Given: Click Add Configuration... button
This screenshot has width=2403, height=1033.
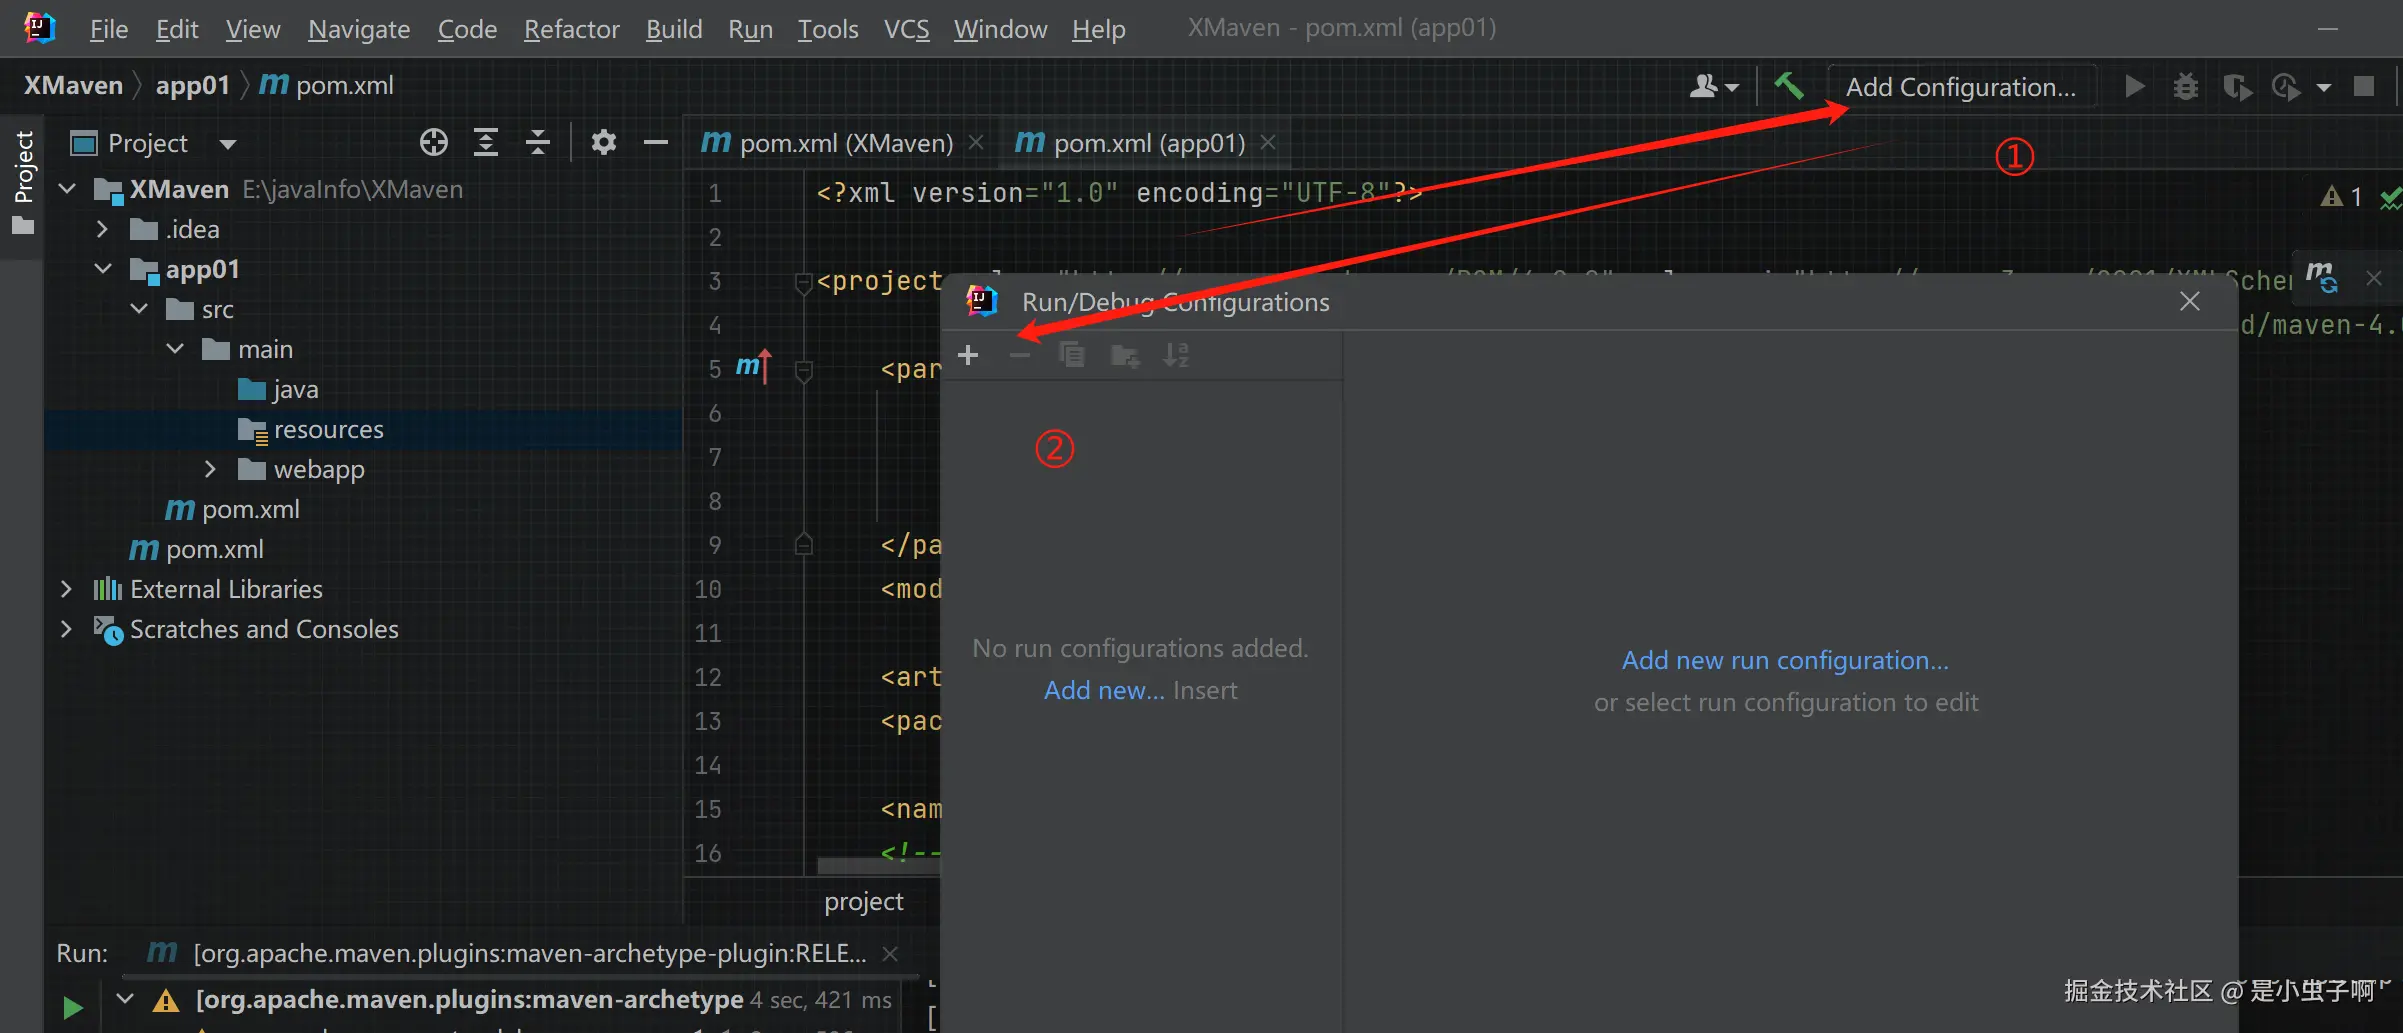Looking at the screenshot, I should point(1960,87).
